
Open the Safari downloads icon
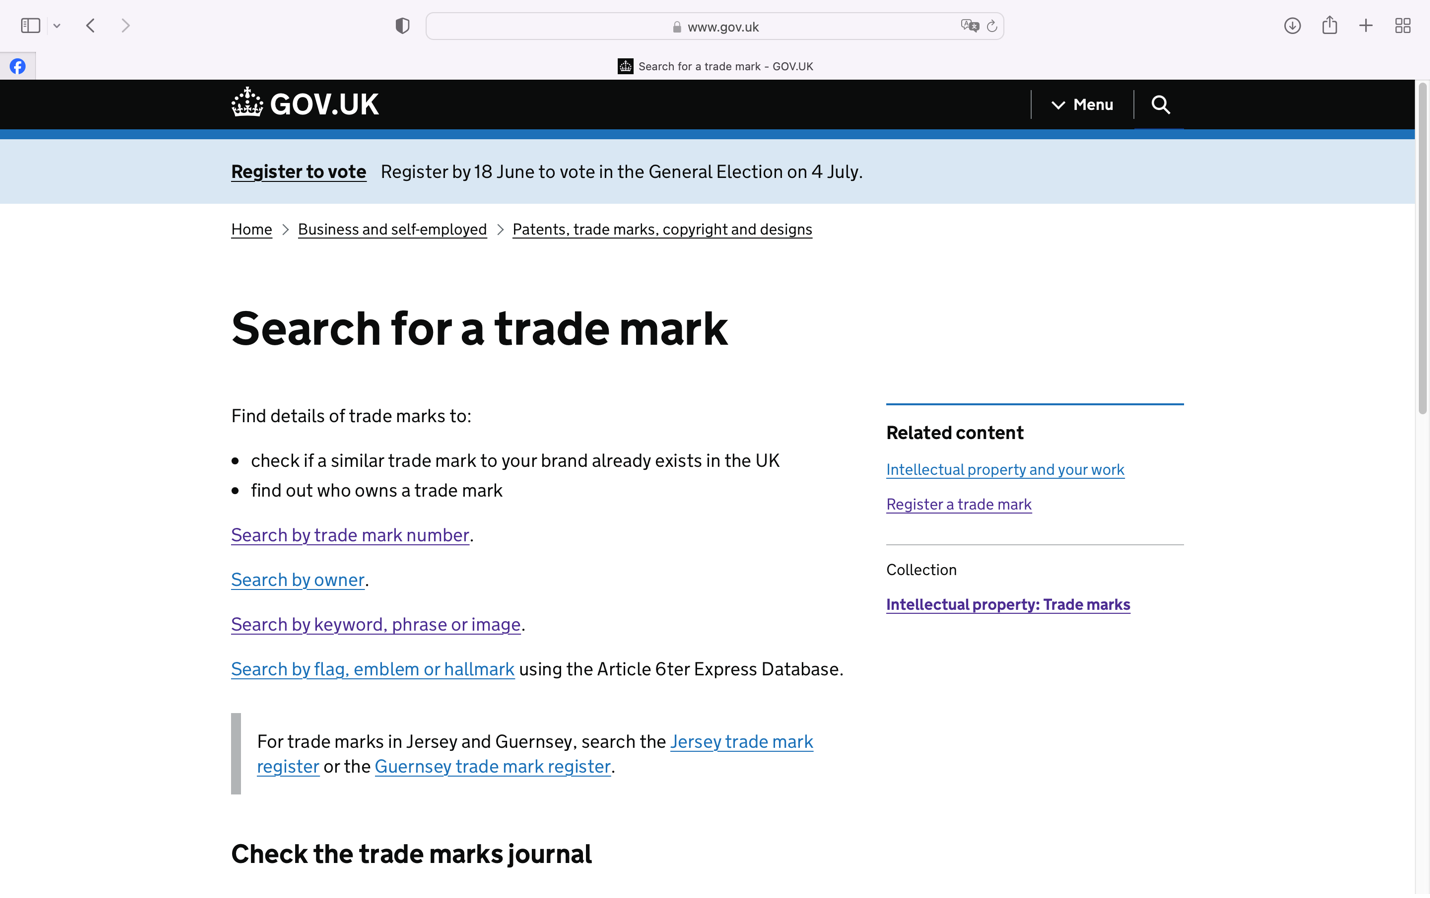[1292, 26]
